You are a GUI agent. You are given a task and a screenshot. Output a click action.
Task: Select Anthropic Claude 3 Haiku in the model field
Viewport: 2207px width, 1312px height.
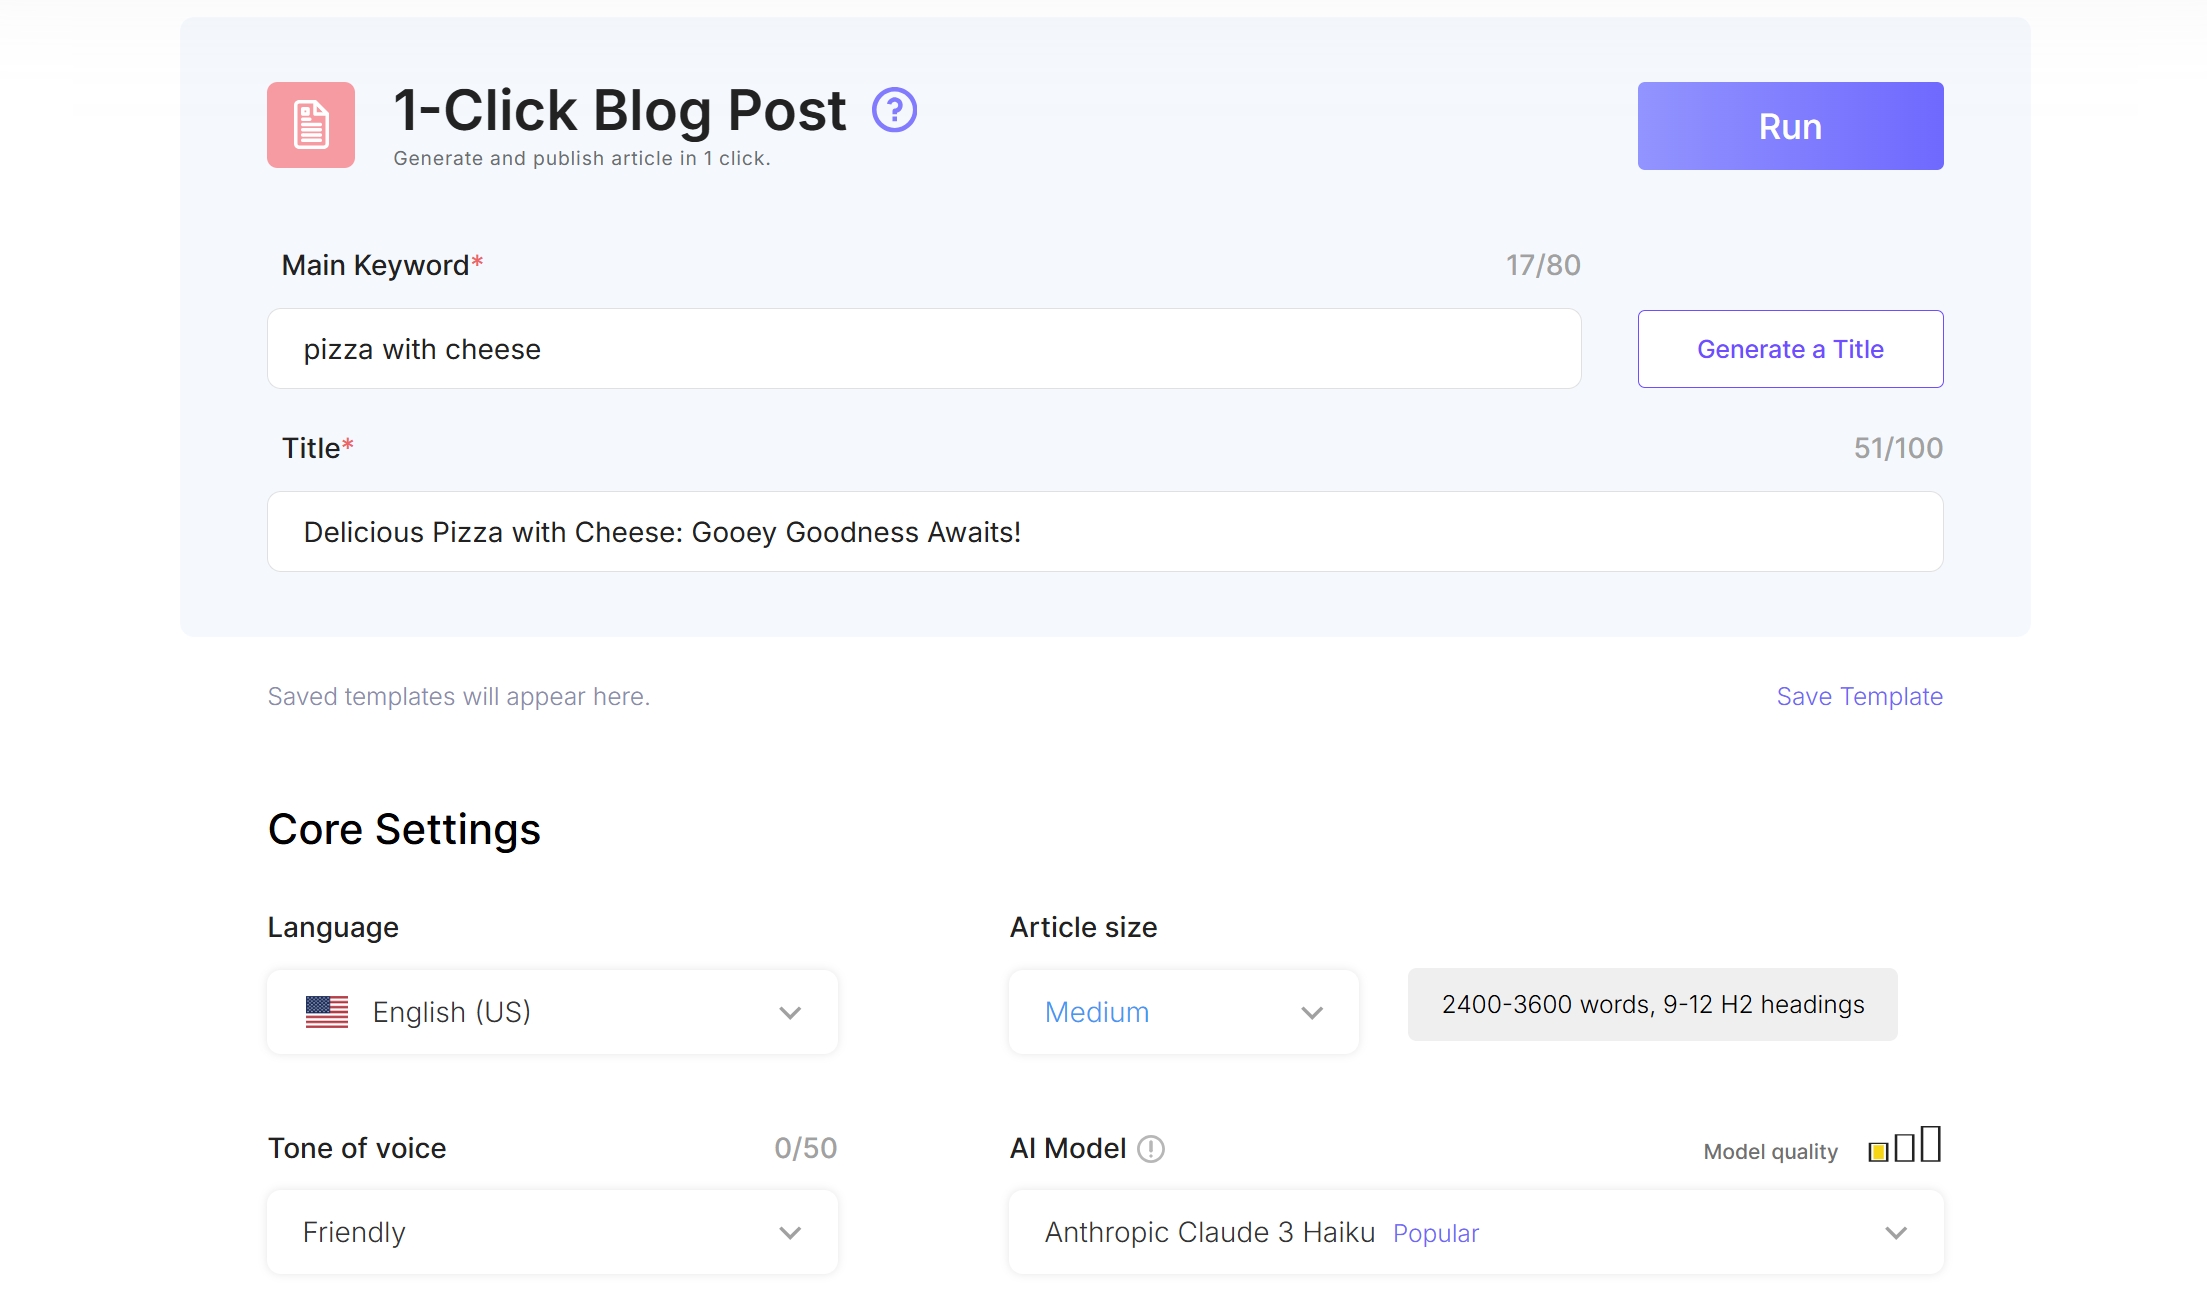(1209, 1231)
